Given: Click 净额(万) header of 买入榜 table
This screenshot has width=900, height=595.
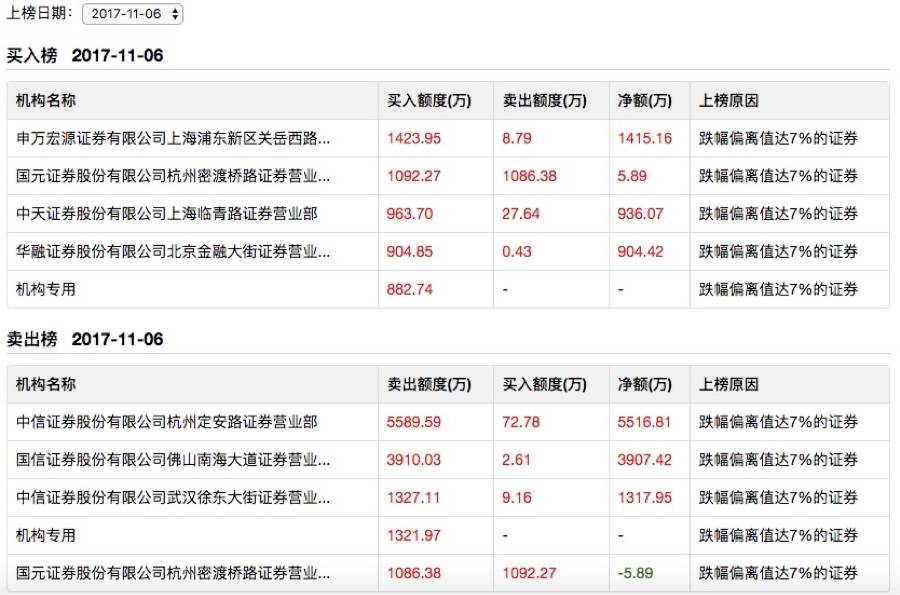Looking at the screenshot, I should 645,100.
